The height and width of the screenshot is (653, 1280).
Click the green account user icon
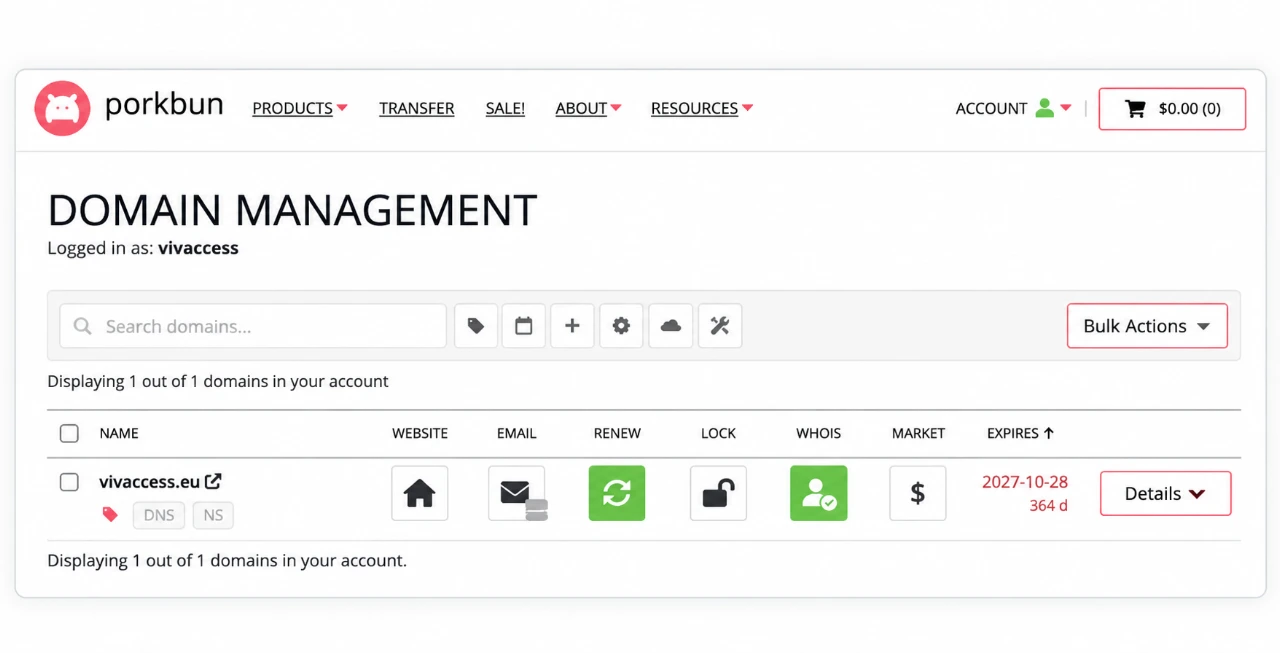(x=1044, y=108)
